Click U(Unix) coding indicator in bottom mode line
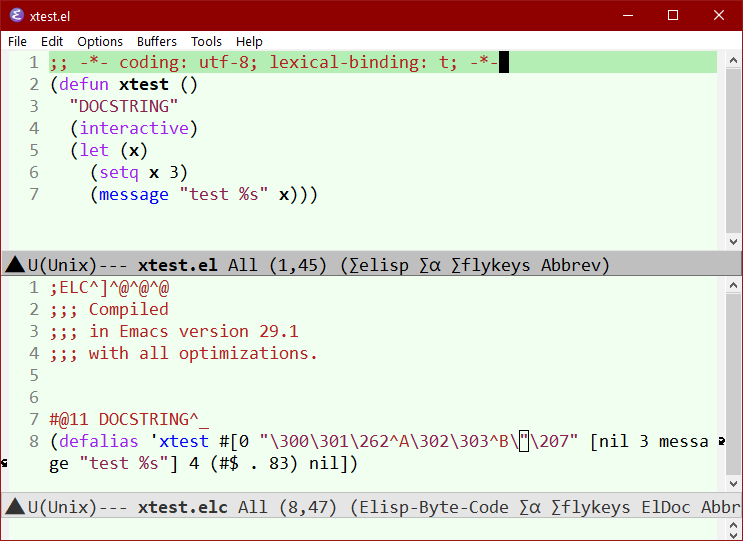743x541 pixels. tap(63, 507)
